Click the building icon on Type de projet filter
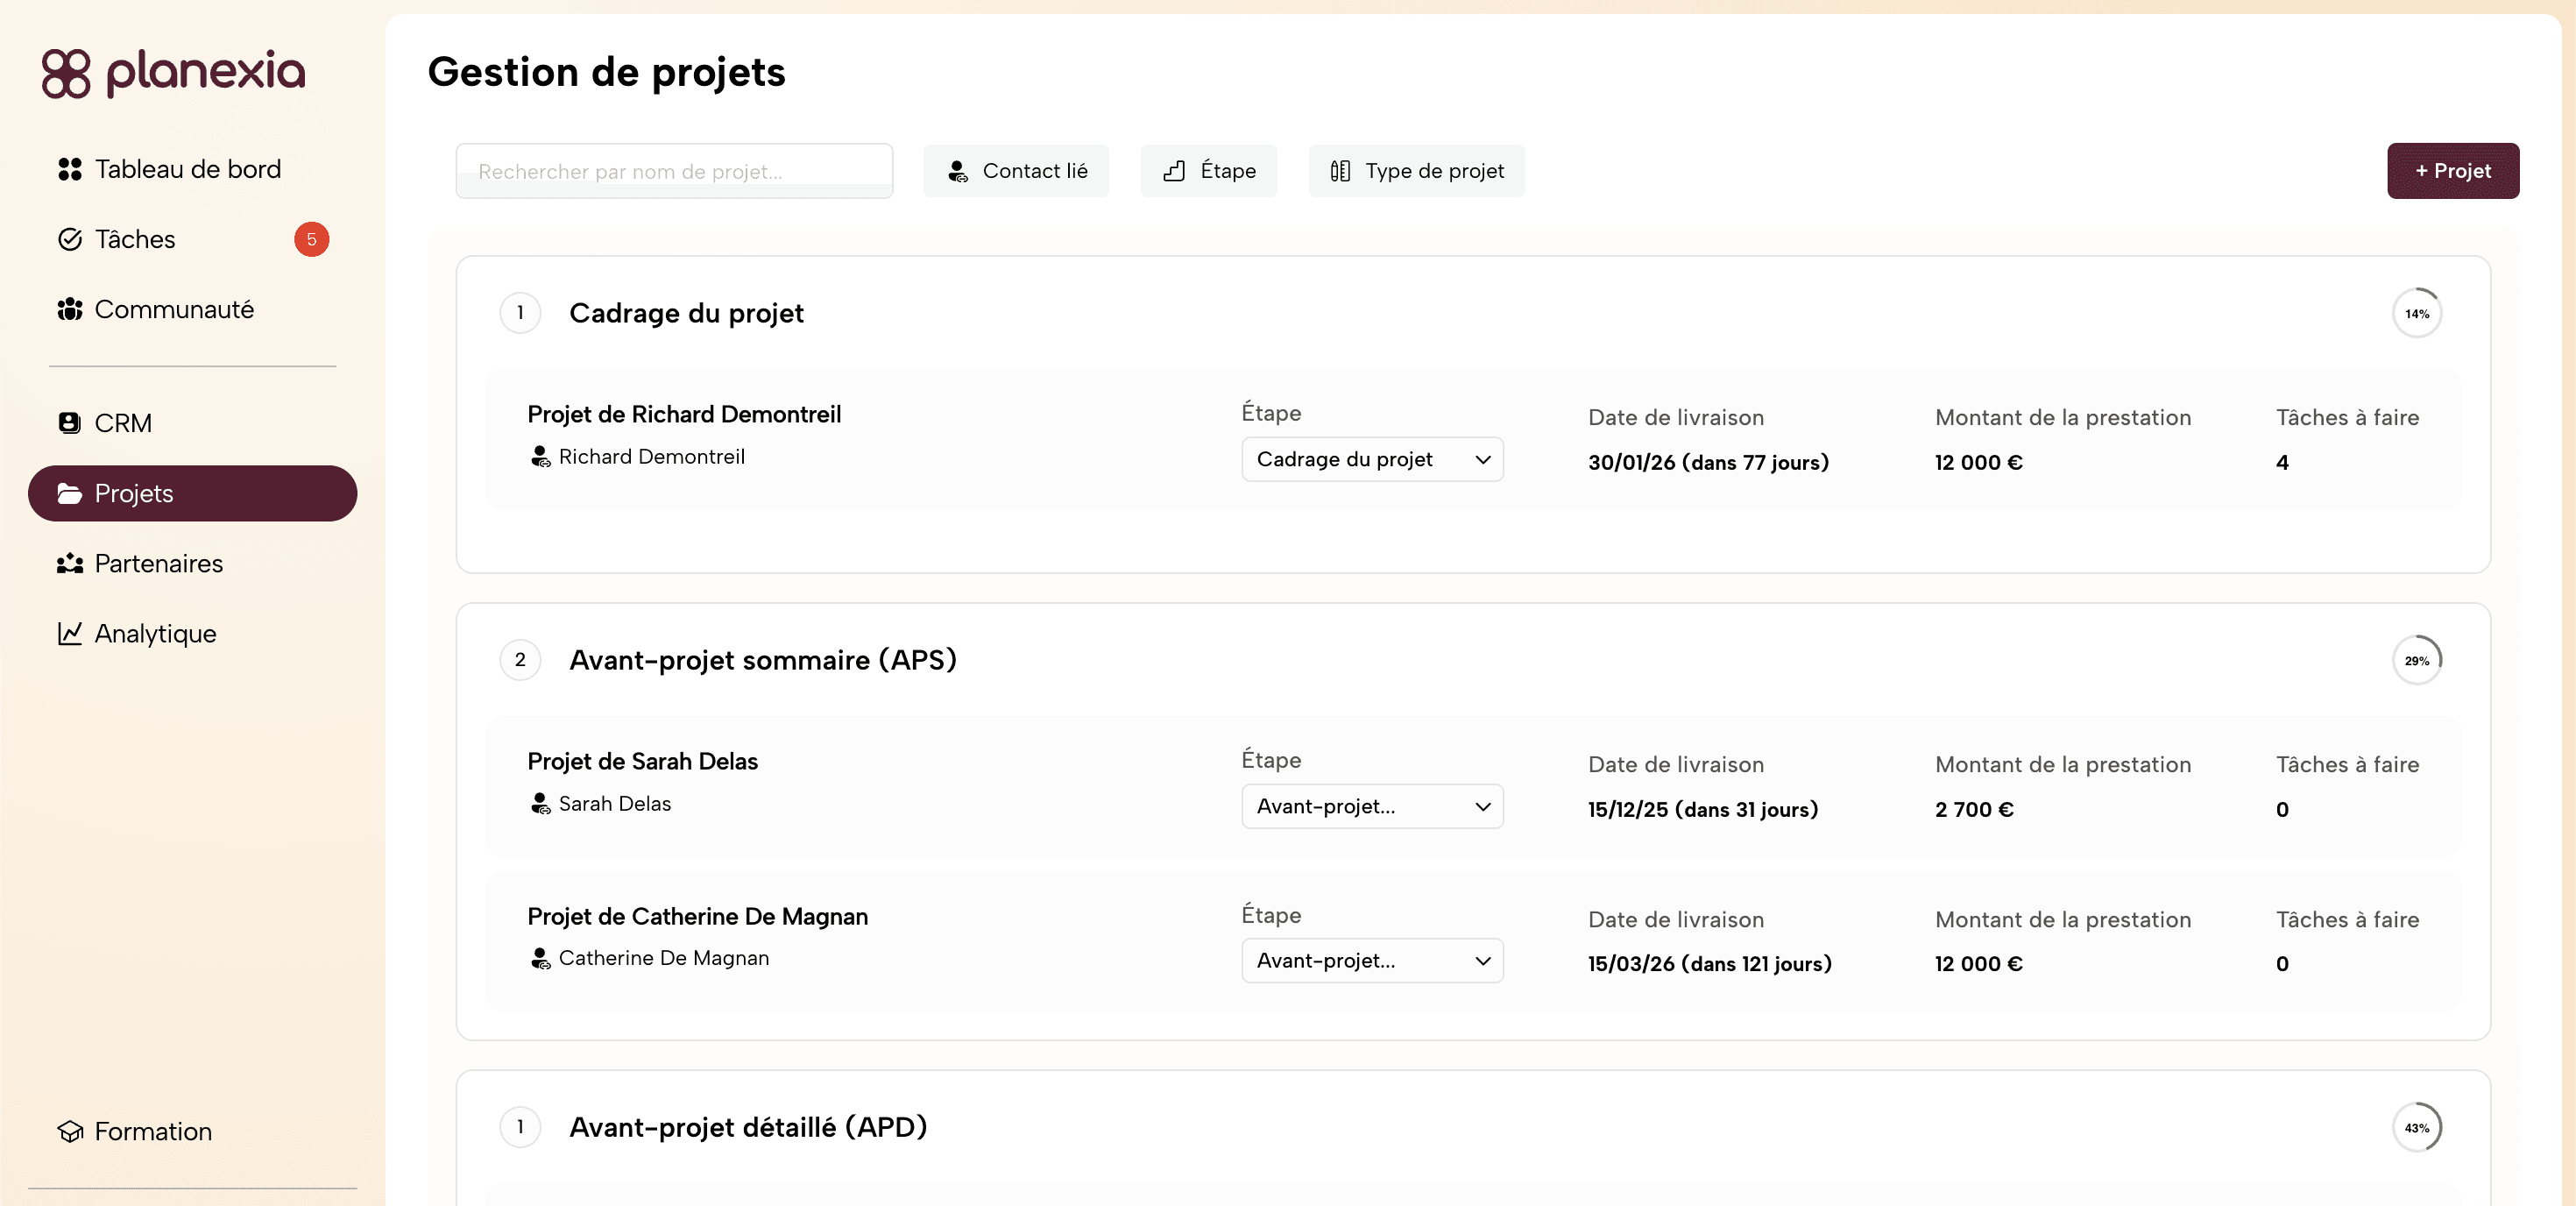Viewport: 2576px width, 1206px height. 1340,171
